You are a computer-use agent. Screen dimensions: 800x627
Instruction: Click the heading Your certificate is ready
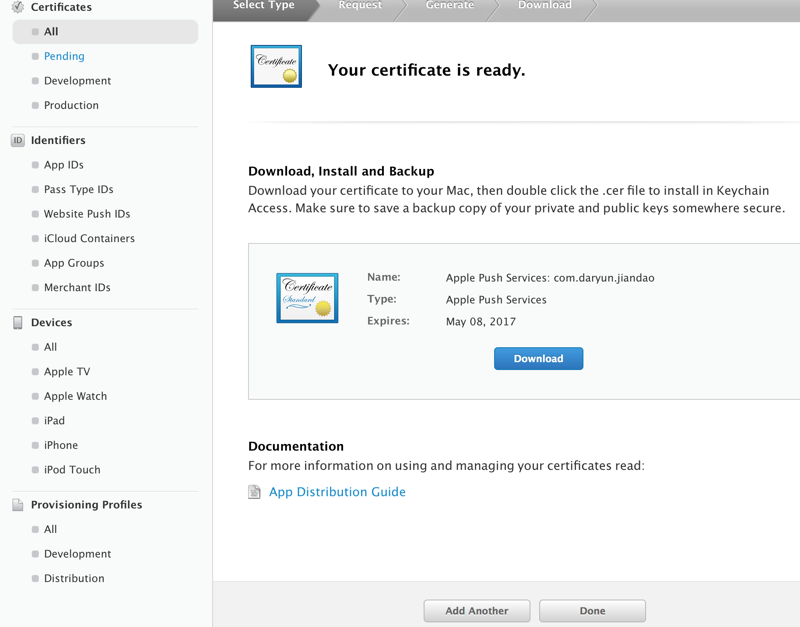[427, 70]
